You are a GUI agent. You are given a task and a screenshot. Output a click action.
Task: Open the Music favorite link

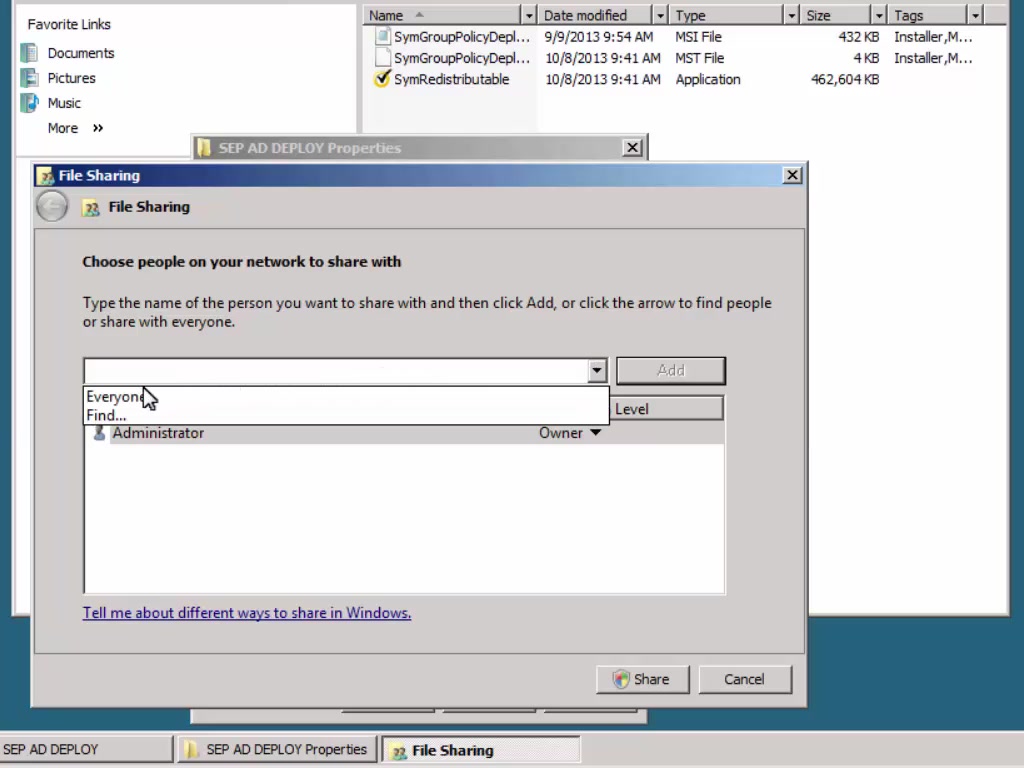(64, 103)
